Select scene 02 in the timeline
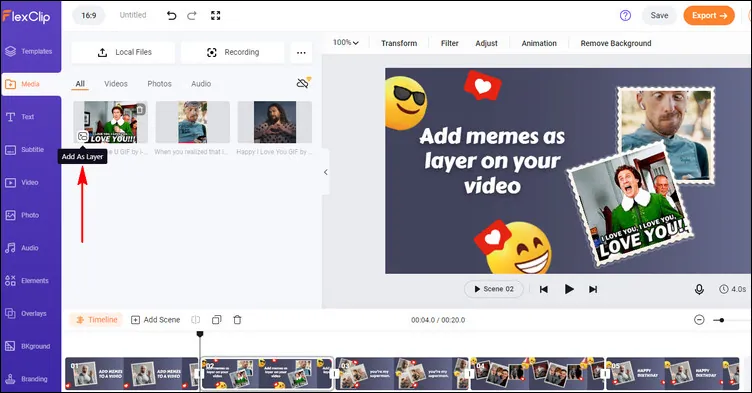752x393 pixels. [267, 373]
